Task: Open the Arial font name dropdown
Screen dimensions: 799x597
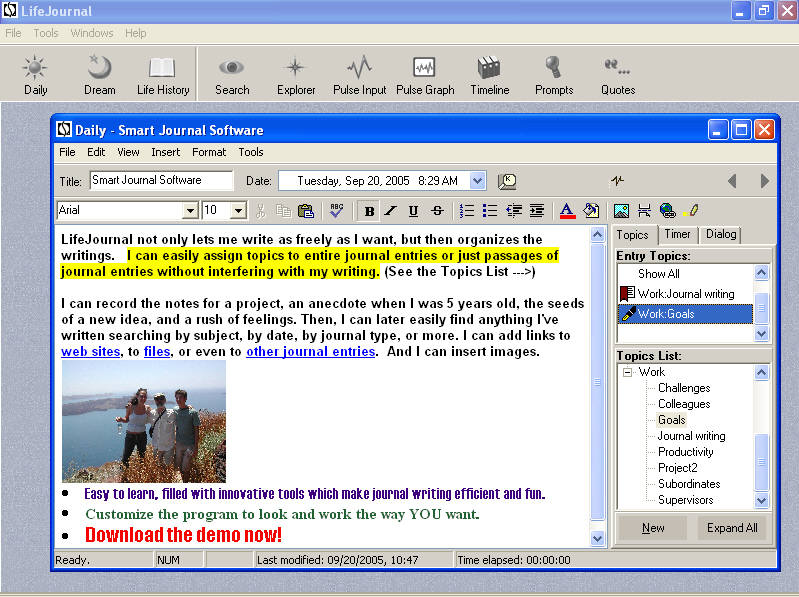Action: 189,210
